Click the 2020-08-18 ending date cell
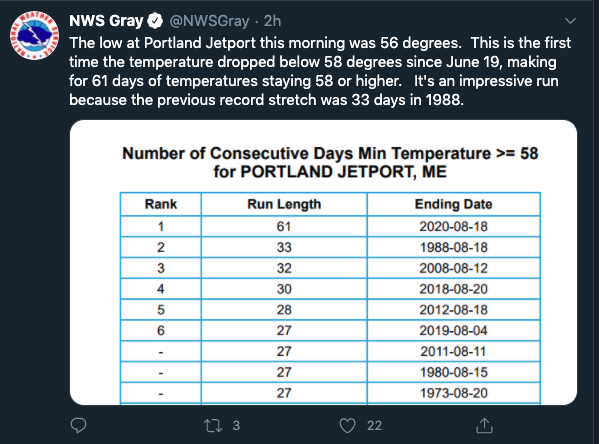599x444 pixels. point(453,227)
